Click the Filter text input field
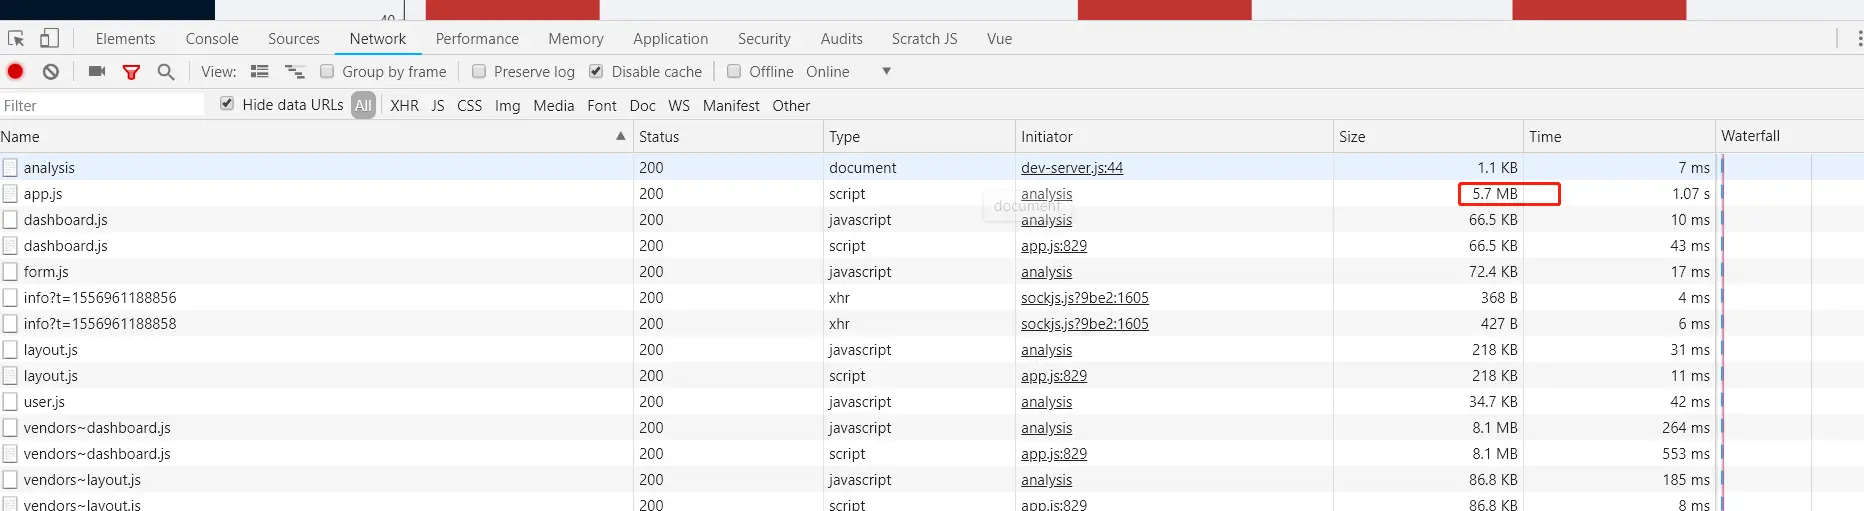Viewport: 1864px width, 511px height. [100, 105]
